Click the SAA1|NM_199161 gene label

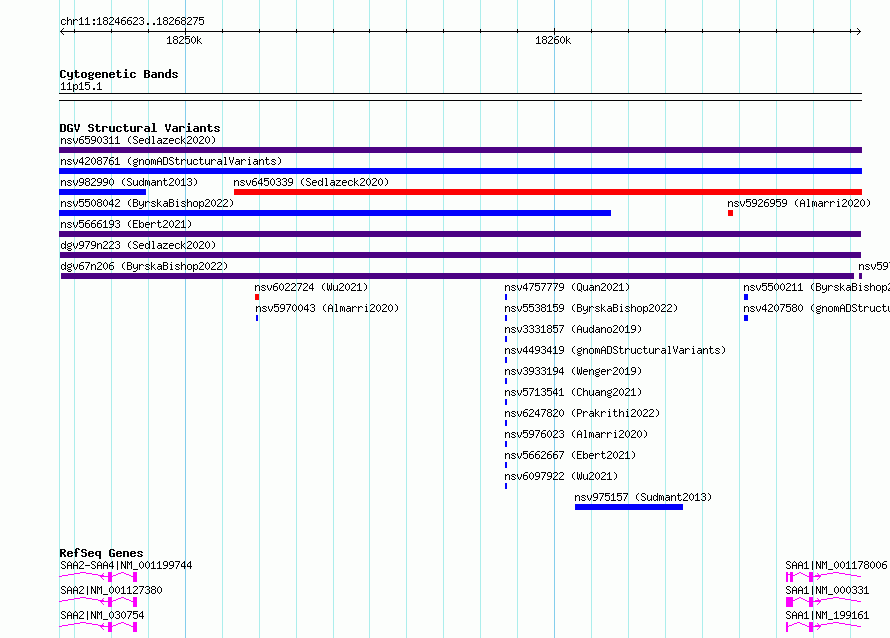point(827,615)
